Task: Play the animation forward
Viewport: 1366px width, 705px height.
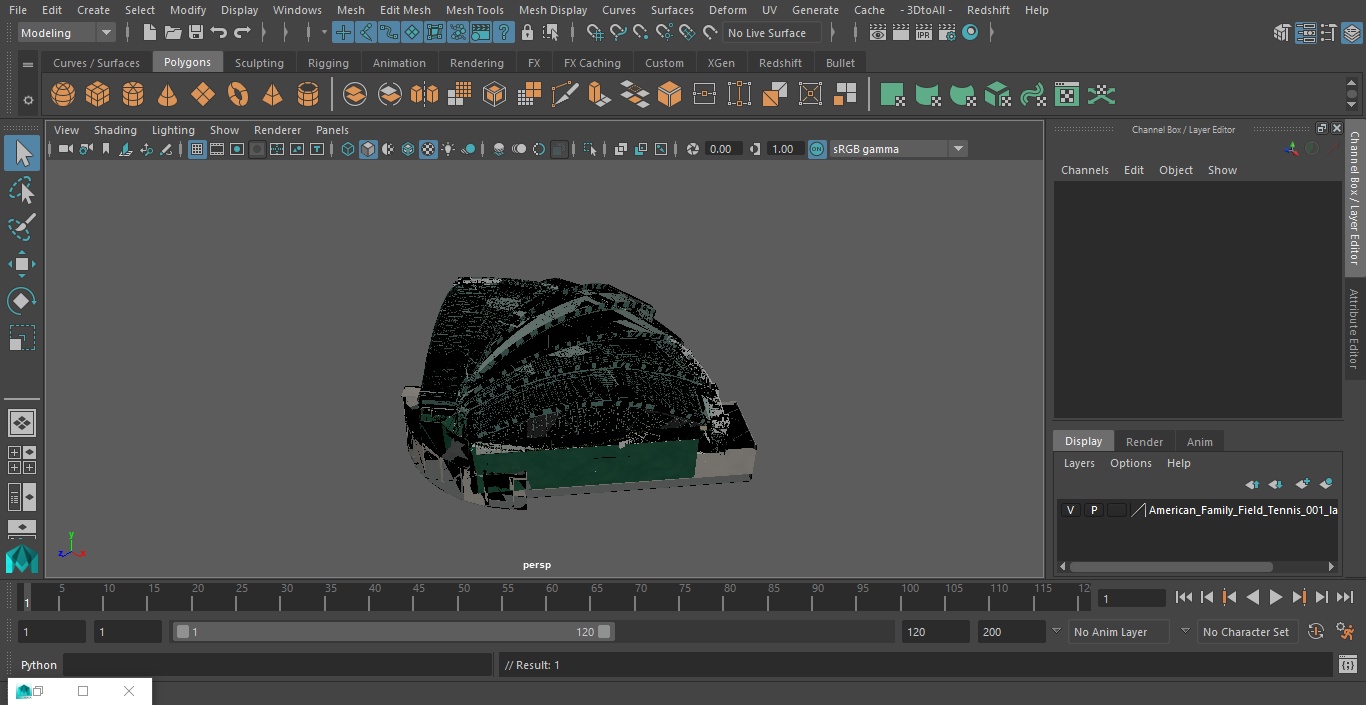Action: coord(1275,597)
